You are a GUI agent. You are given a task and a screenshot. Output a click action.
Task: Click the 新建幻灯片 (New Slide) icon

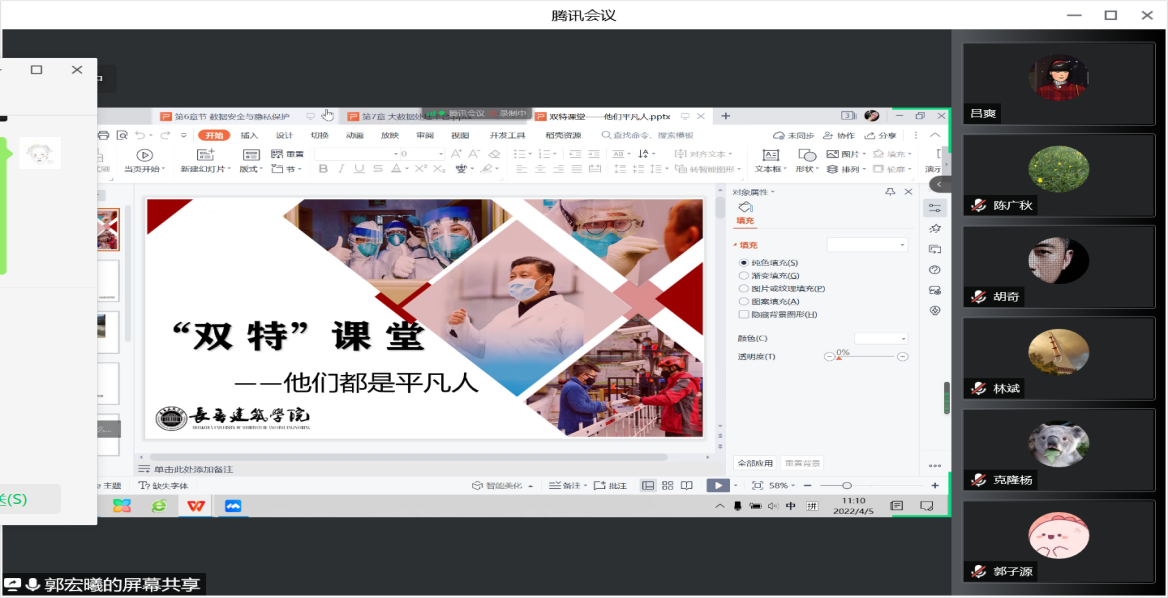(x=205, y=154)
